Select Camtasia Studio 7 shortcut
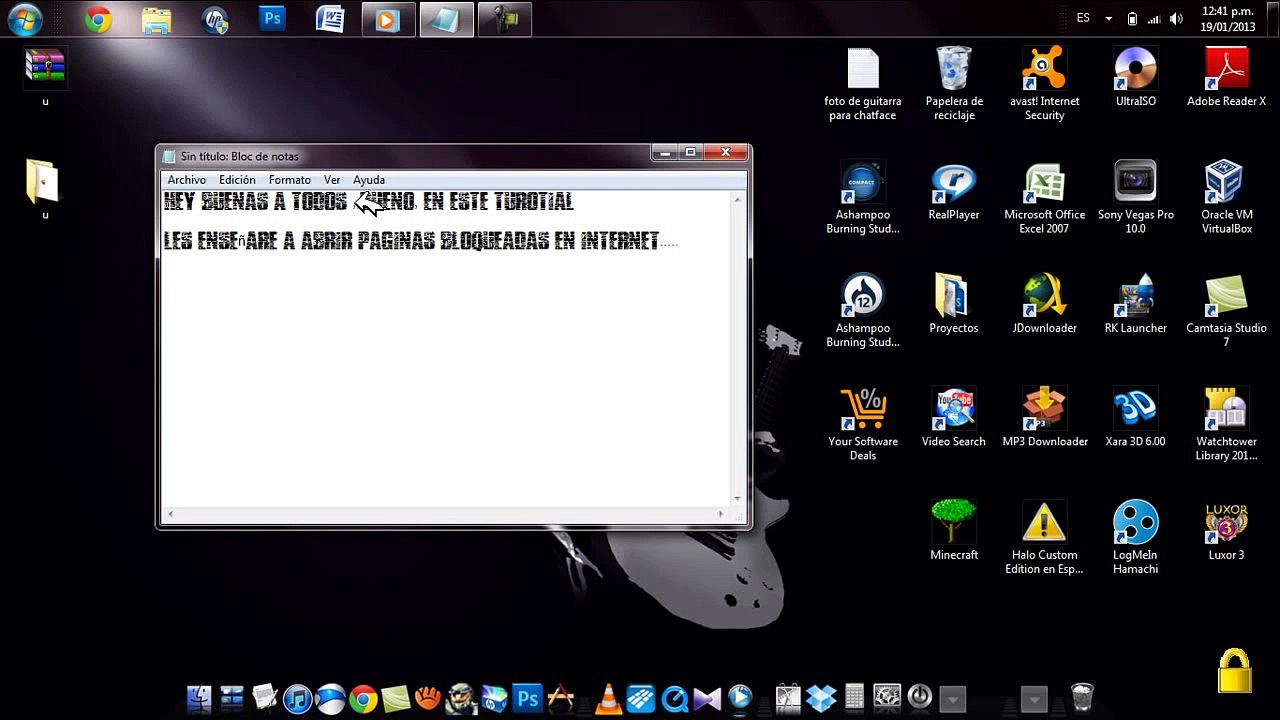 click(1226, 311)
